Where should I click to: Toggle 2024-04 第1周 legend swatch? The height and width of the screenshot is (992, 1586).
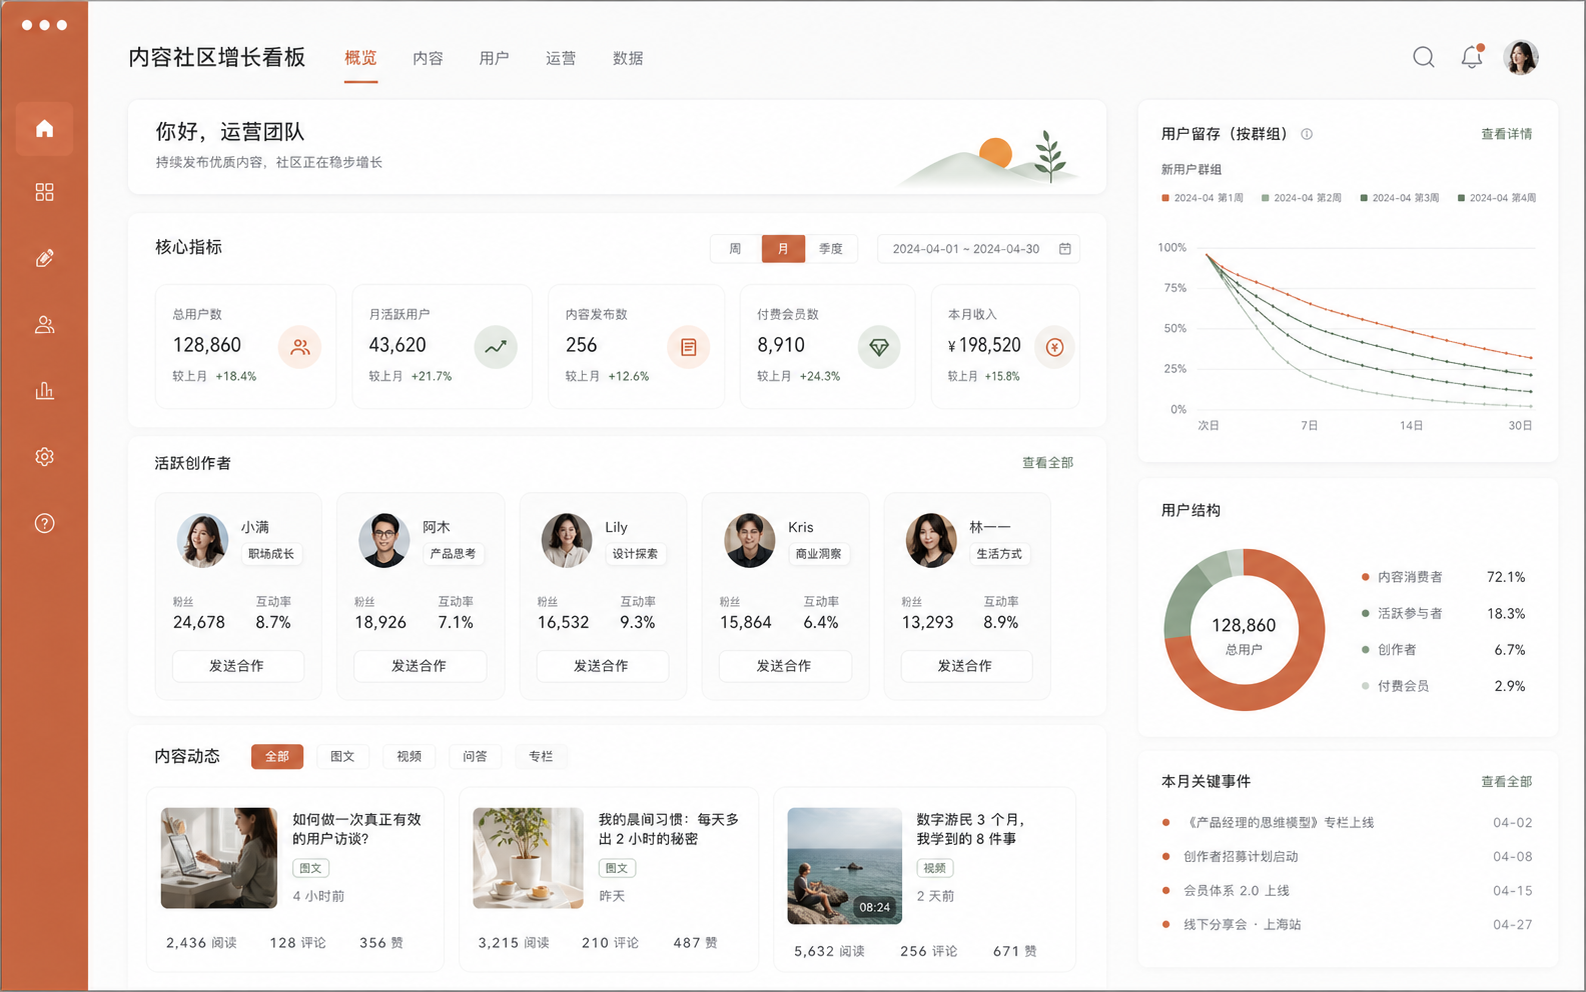[x=1165, y=198]
